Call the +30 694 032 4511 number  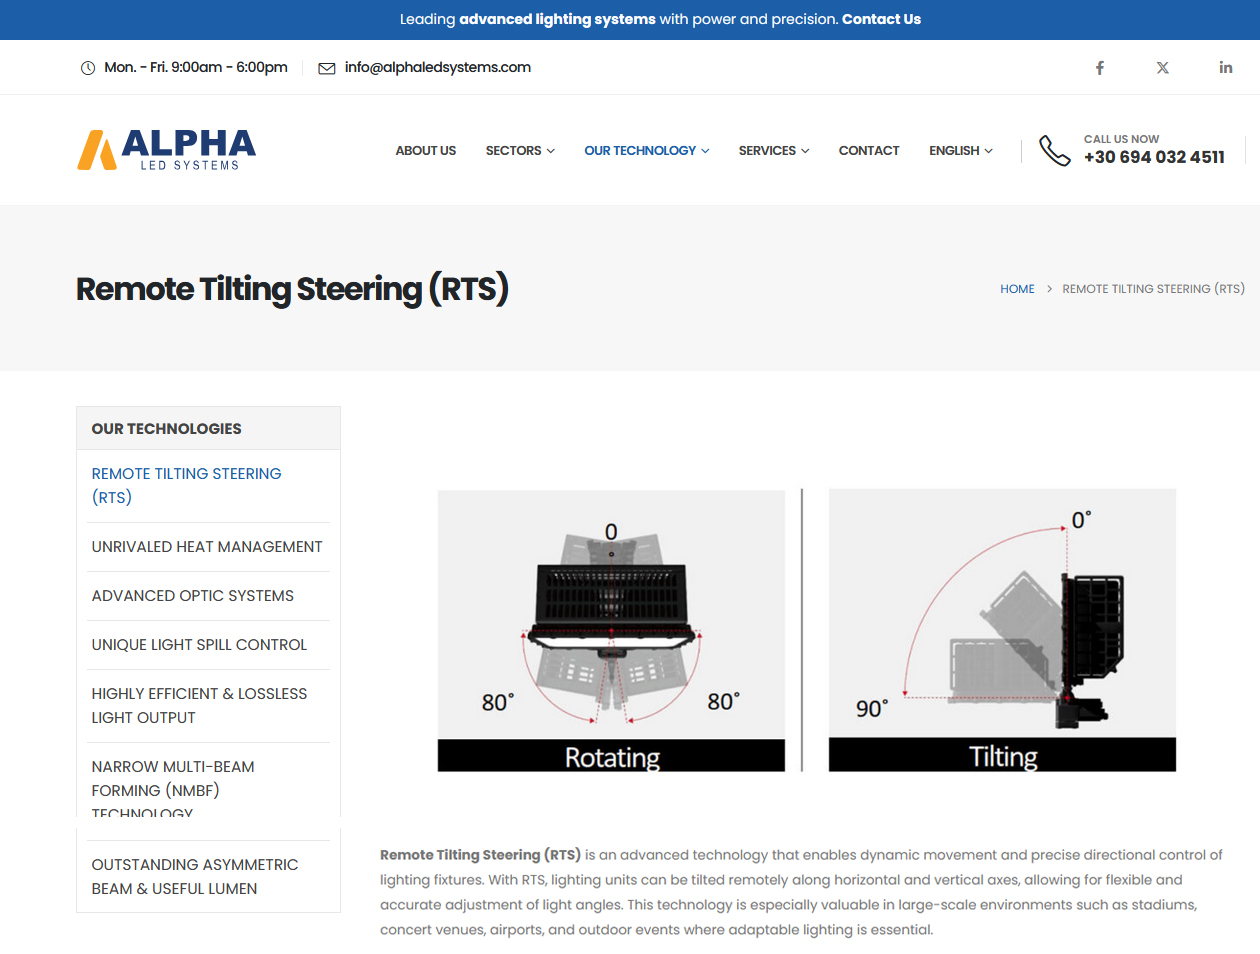[x=1154, y=157]
